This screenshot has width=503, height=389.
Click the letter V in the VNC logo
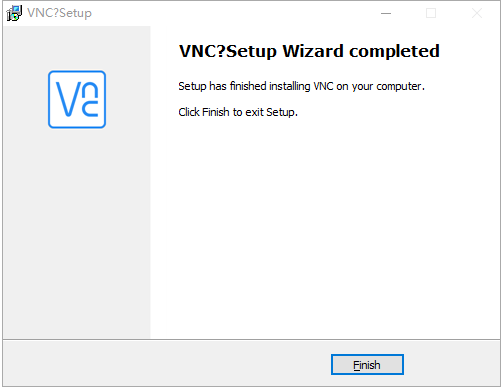[x=64, y=99]
